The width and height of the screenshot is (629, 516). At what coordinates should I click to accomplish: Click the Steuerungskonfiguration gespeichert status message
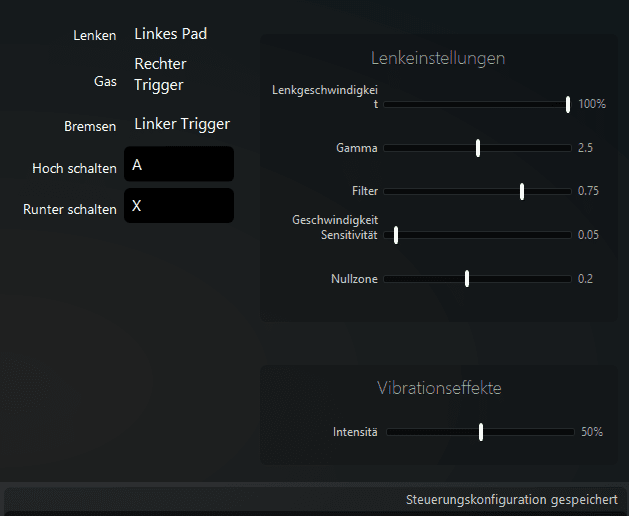(511, 499)
